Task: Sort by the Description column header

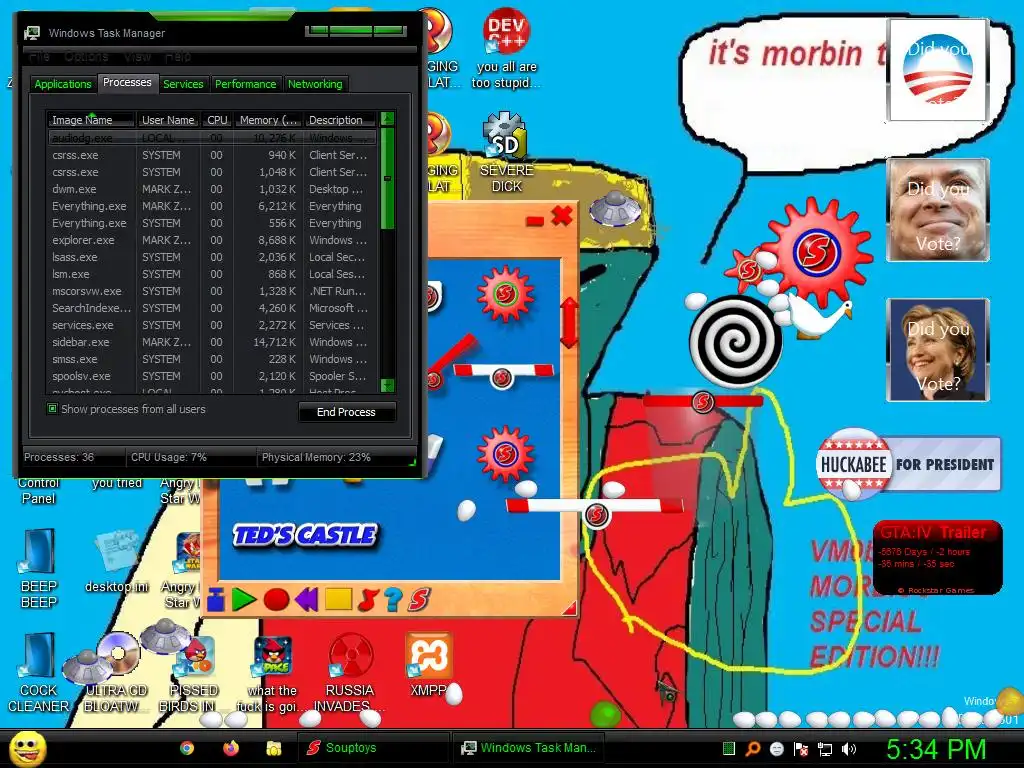Action: (340, 120)
